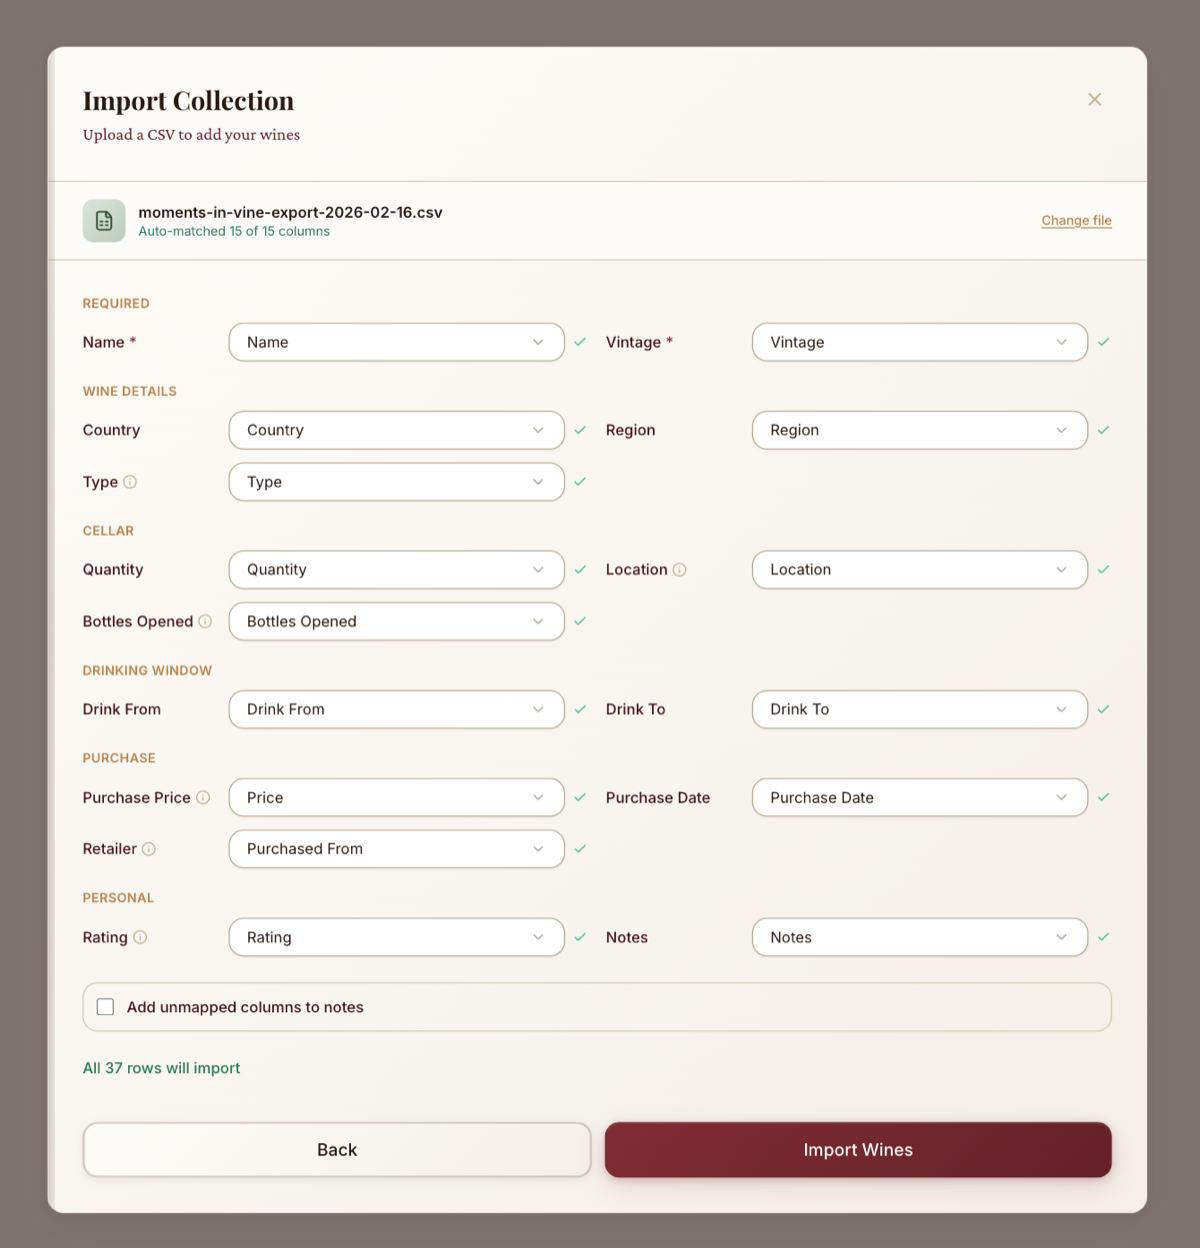Click the info icon beside Purchase Price
Viewport: 1200px width, 1248px height.
pos(204,797)
